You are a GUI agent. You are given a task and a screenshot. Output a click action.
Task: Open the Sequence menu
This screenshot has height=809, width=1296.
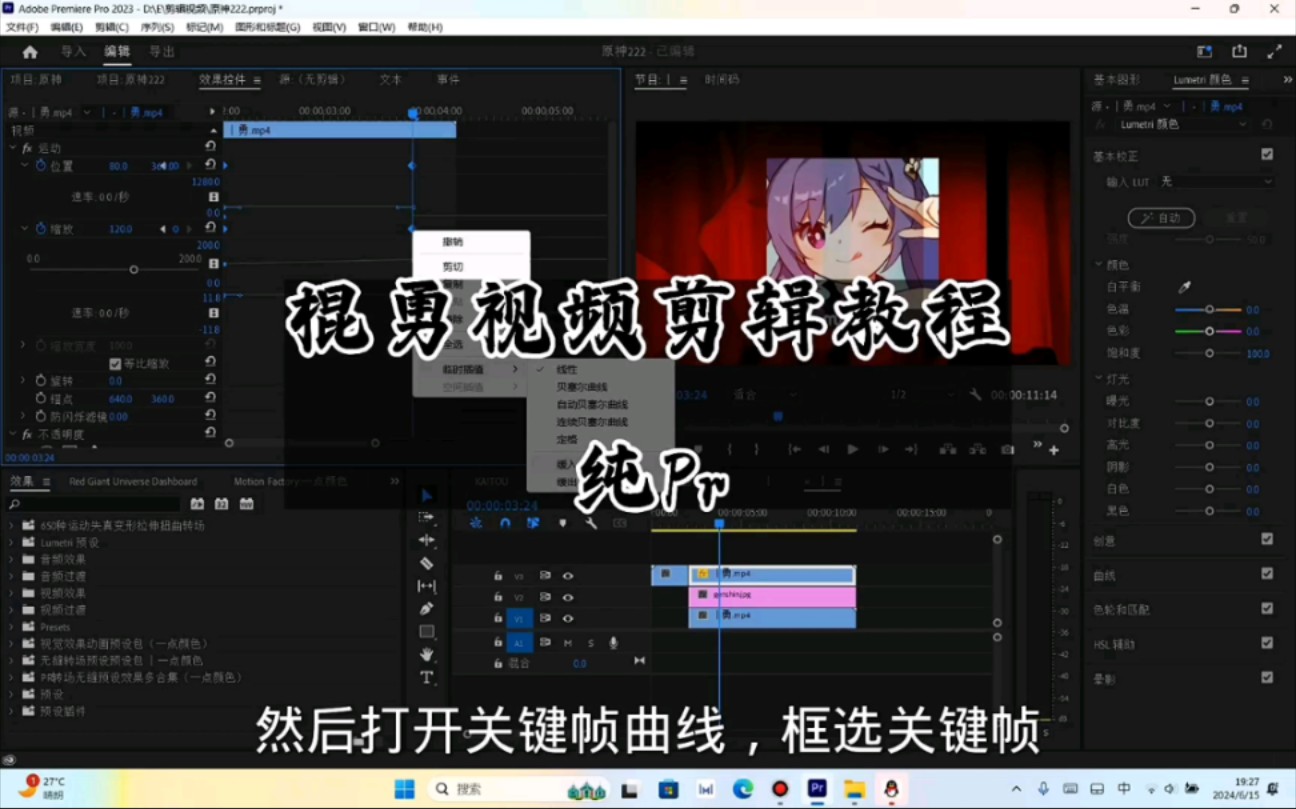point(156,27)
